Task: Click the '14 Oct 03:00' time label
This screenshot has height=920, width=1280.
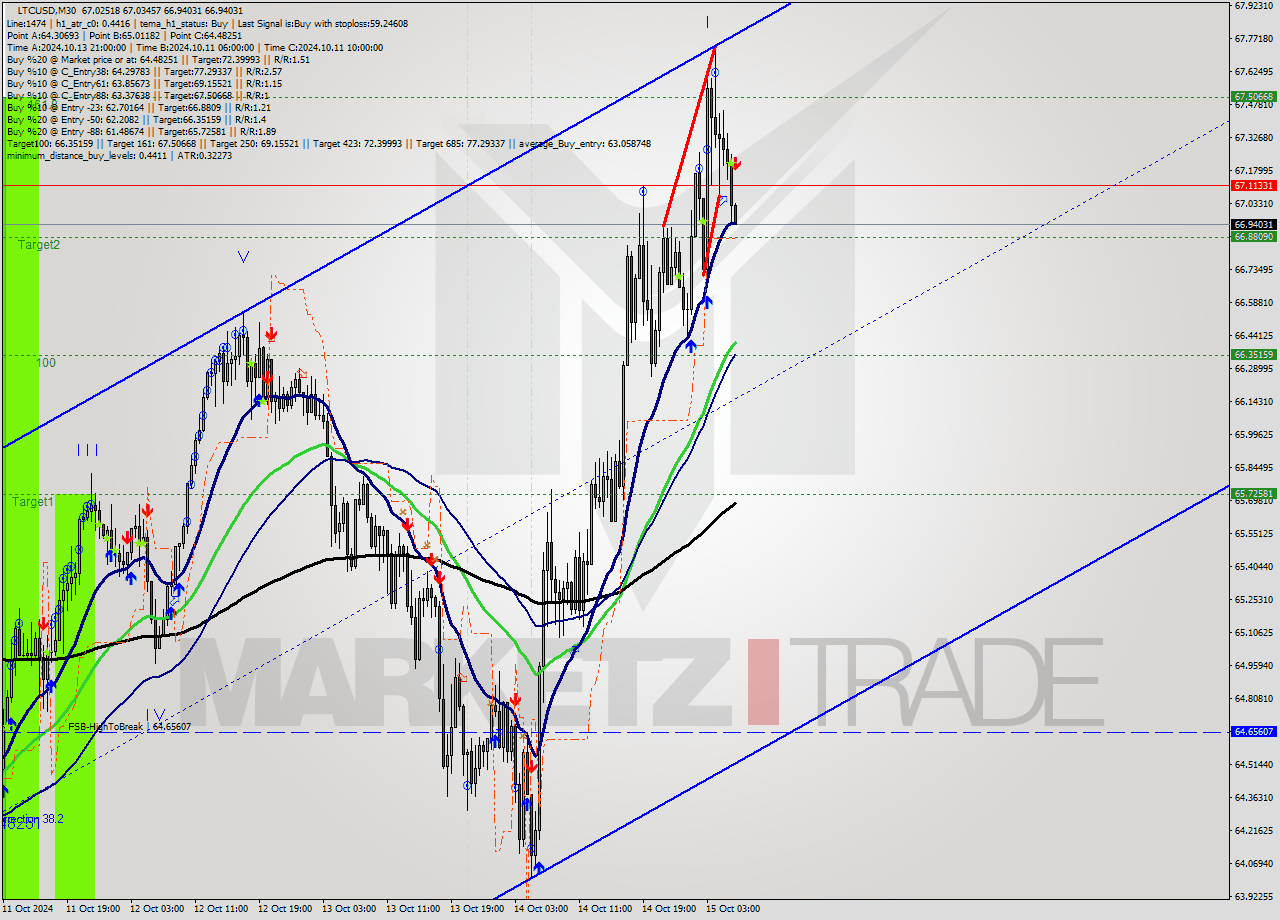Action: [x=541, y=909]
